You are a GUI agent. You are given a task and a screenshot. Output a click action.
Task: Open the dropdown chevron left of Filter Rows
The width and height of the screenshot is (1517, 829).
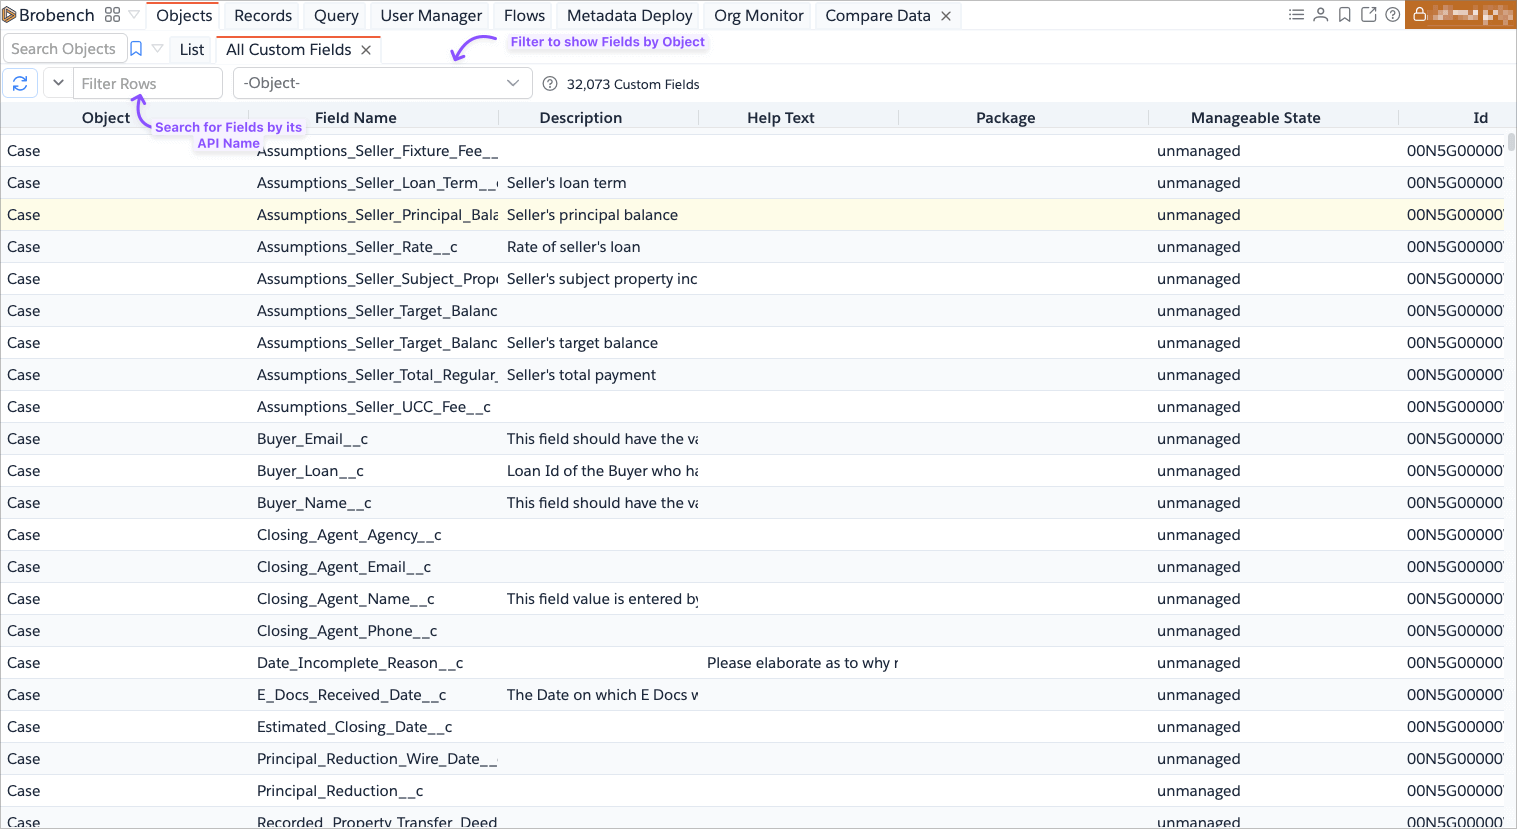[x=58, y=83]
